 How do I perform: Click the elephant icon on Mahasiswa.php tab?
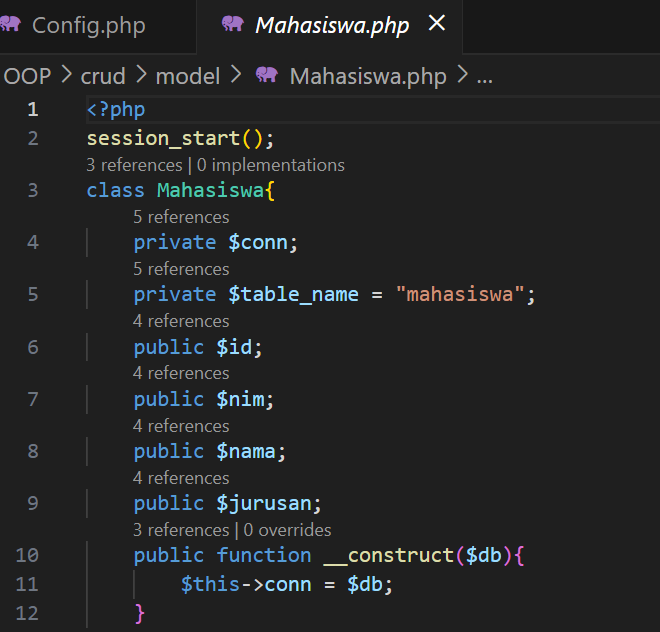(232, 25)
